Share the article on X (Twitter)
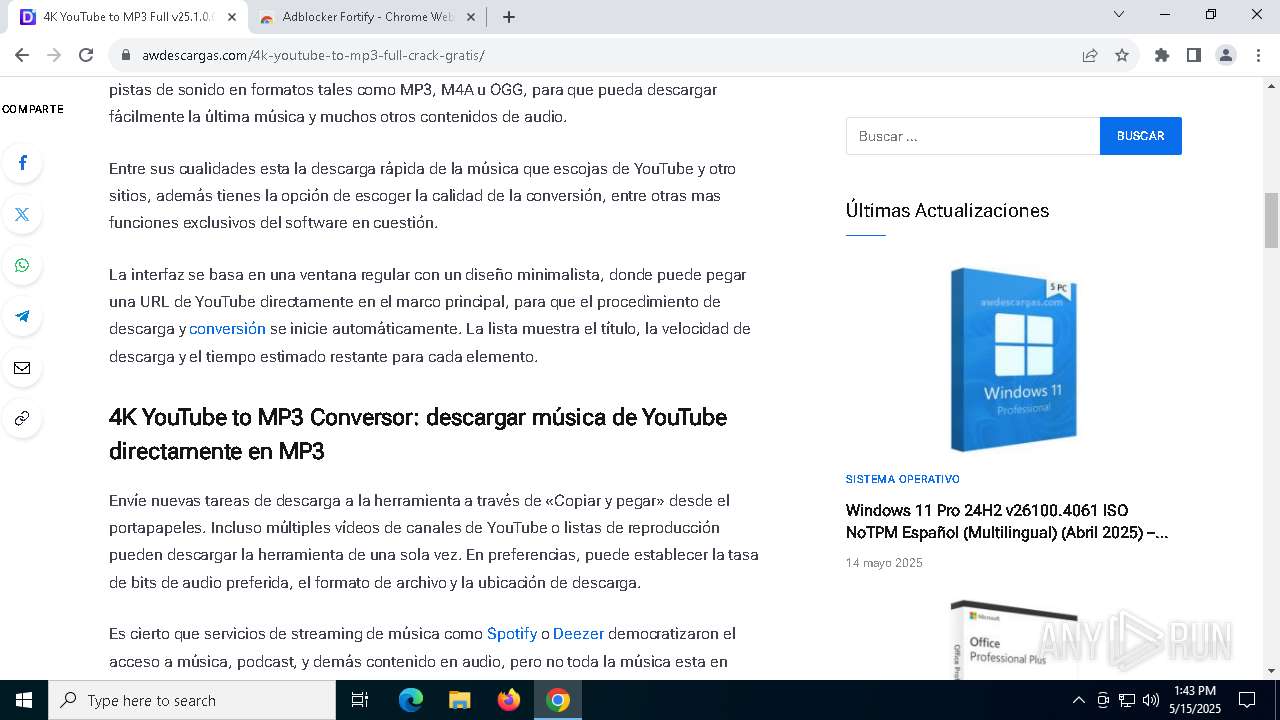Viewport: 1280px width, 720px height. (x=22, y=214)
